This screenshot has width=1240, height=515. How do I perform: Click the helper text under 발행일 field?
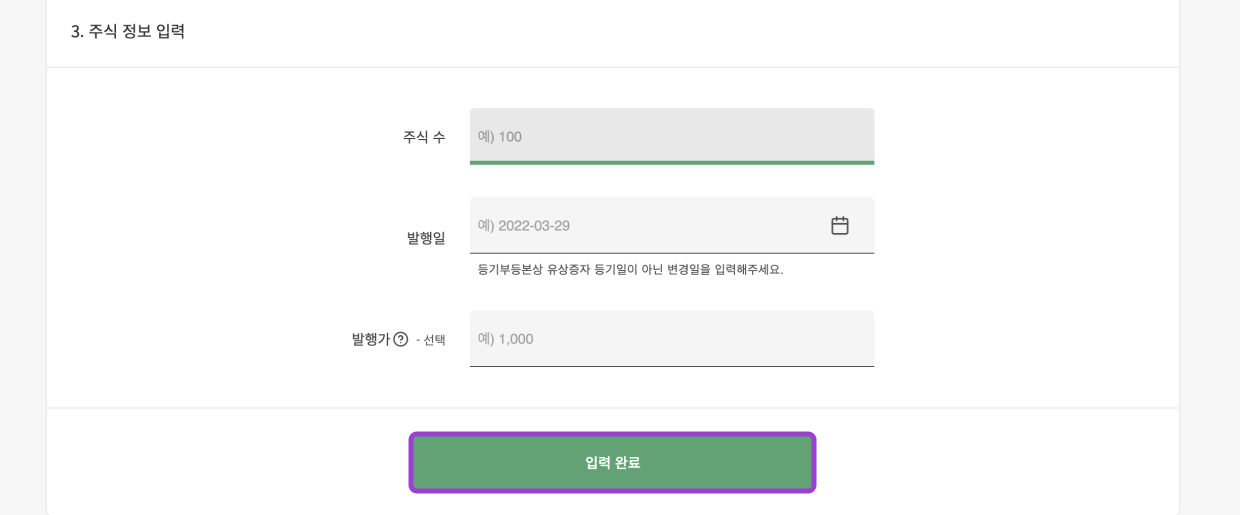pyautogui.click(x=630, y=270)
